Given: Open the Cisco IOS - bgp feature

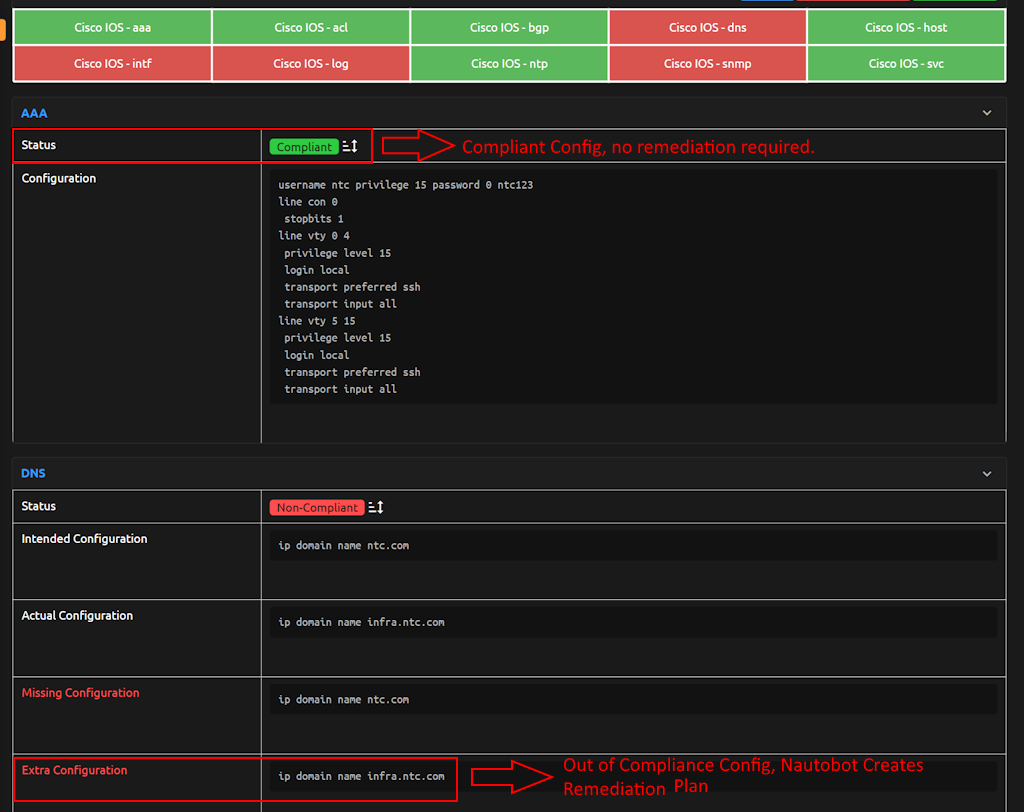Looking at the screenshot, I should coord(508,27).
